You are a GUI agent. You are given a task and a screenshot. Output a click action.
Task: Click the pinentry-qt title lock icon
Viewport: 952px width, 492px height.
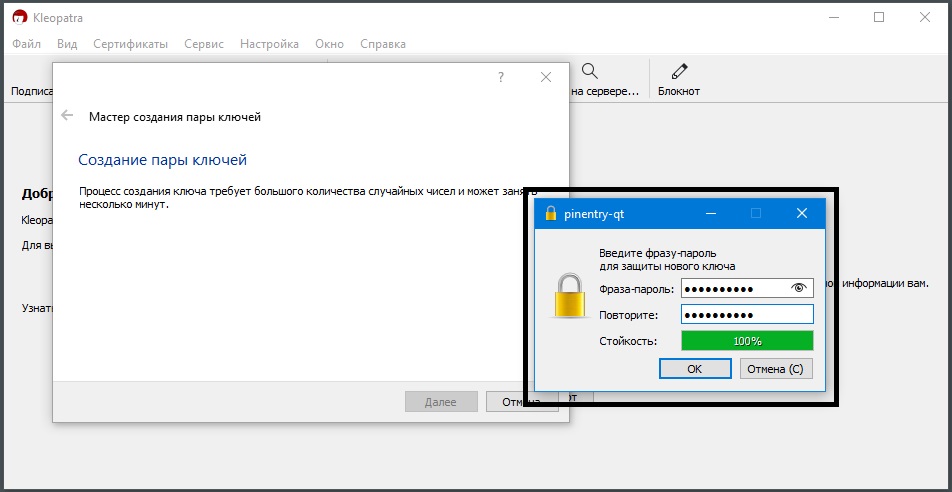[551, 213]
